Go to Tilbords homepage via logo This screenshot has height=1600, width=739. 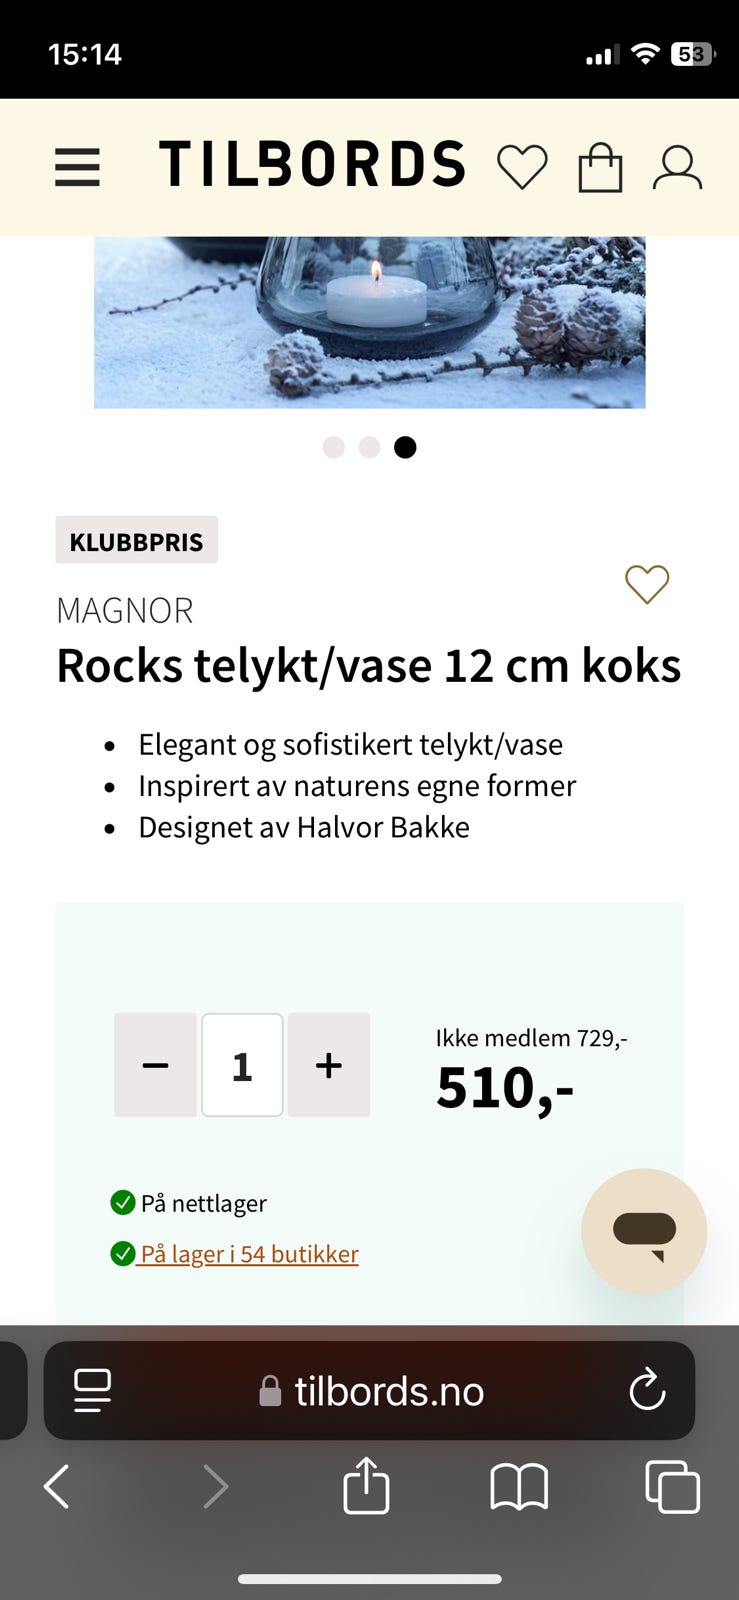pos(312,165)
